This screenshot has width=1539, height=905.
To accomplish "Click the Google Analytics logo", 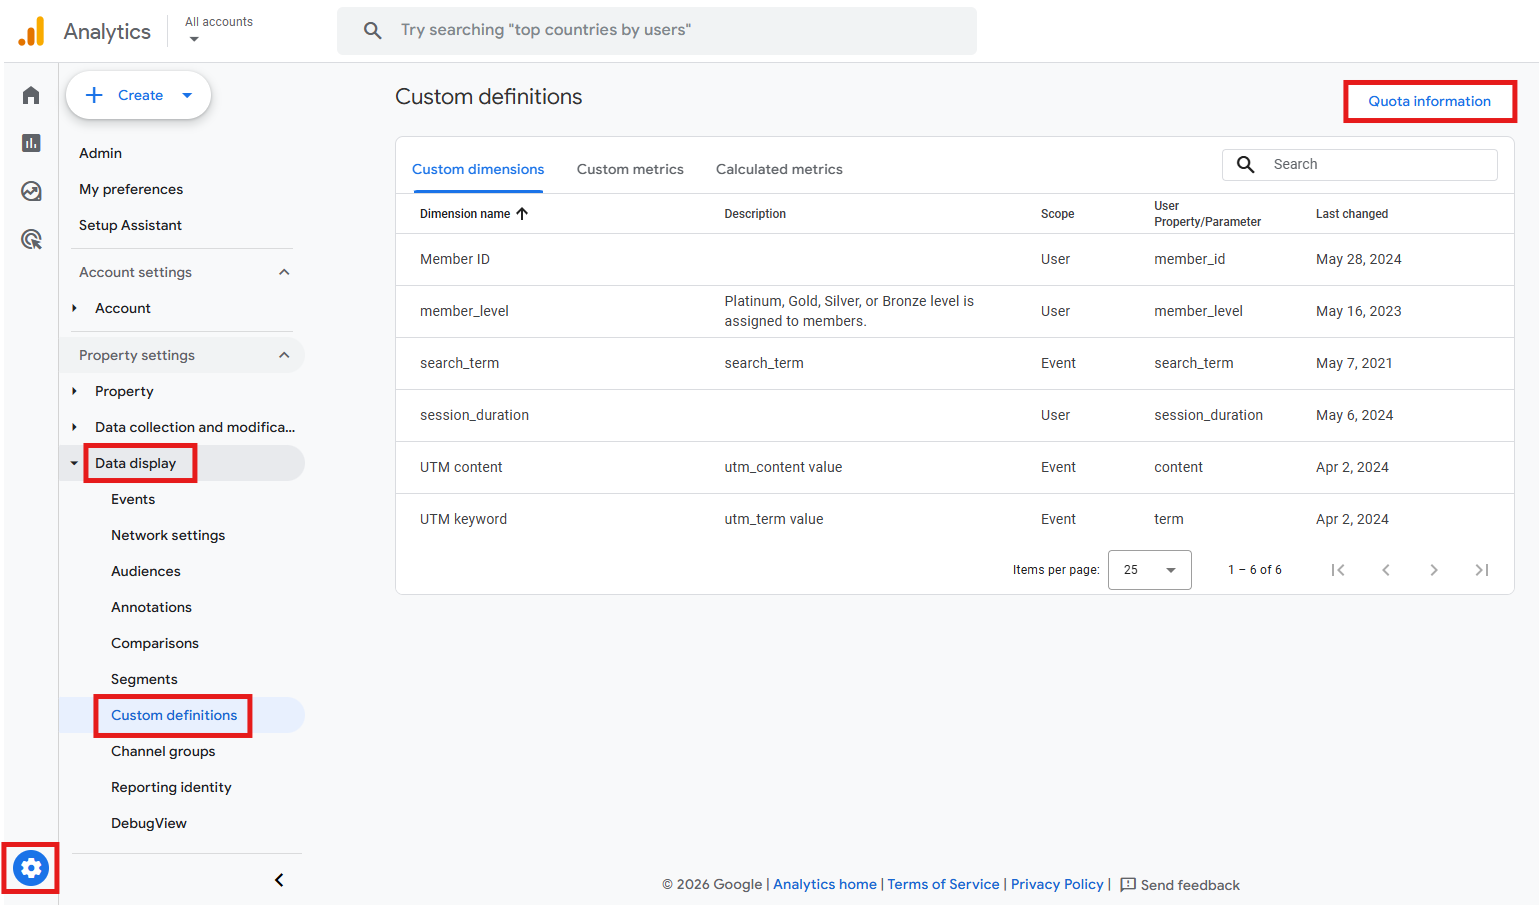I will pos(32,31).
